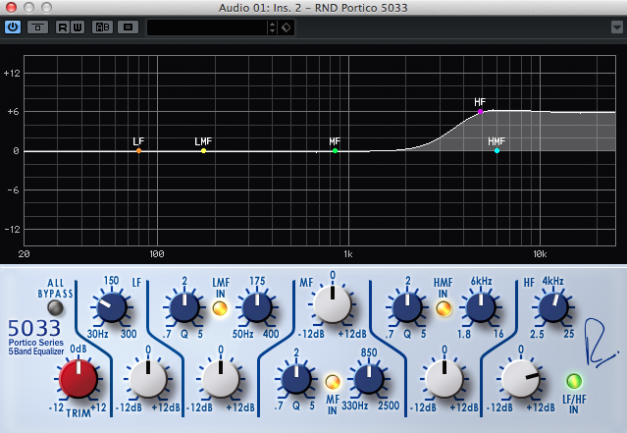Open the preset management diamond icon
The width and height of the screenshot is (627, 433).
click(286, 28)
